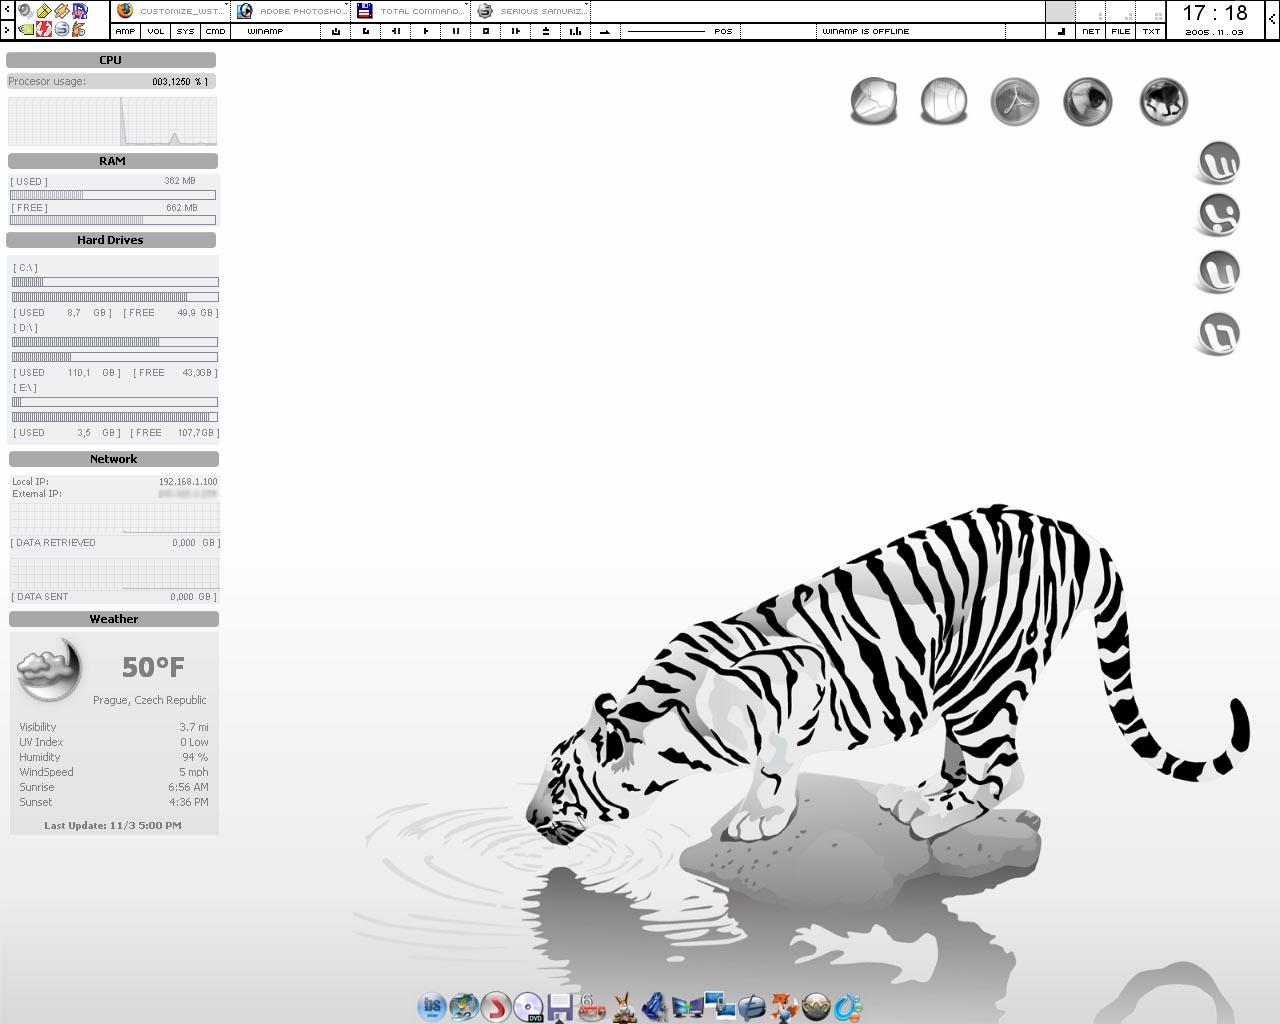Click the topmost uTorrent-style desktop icon
The height and width of the screenshot is (1024, 1280).
click(x=1218, y=162)
